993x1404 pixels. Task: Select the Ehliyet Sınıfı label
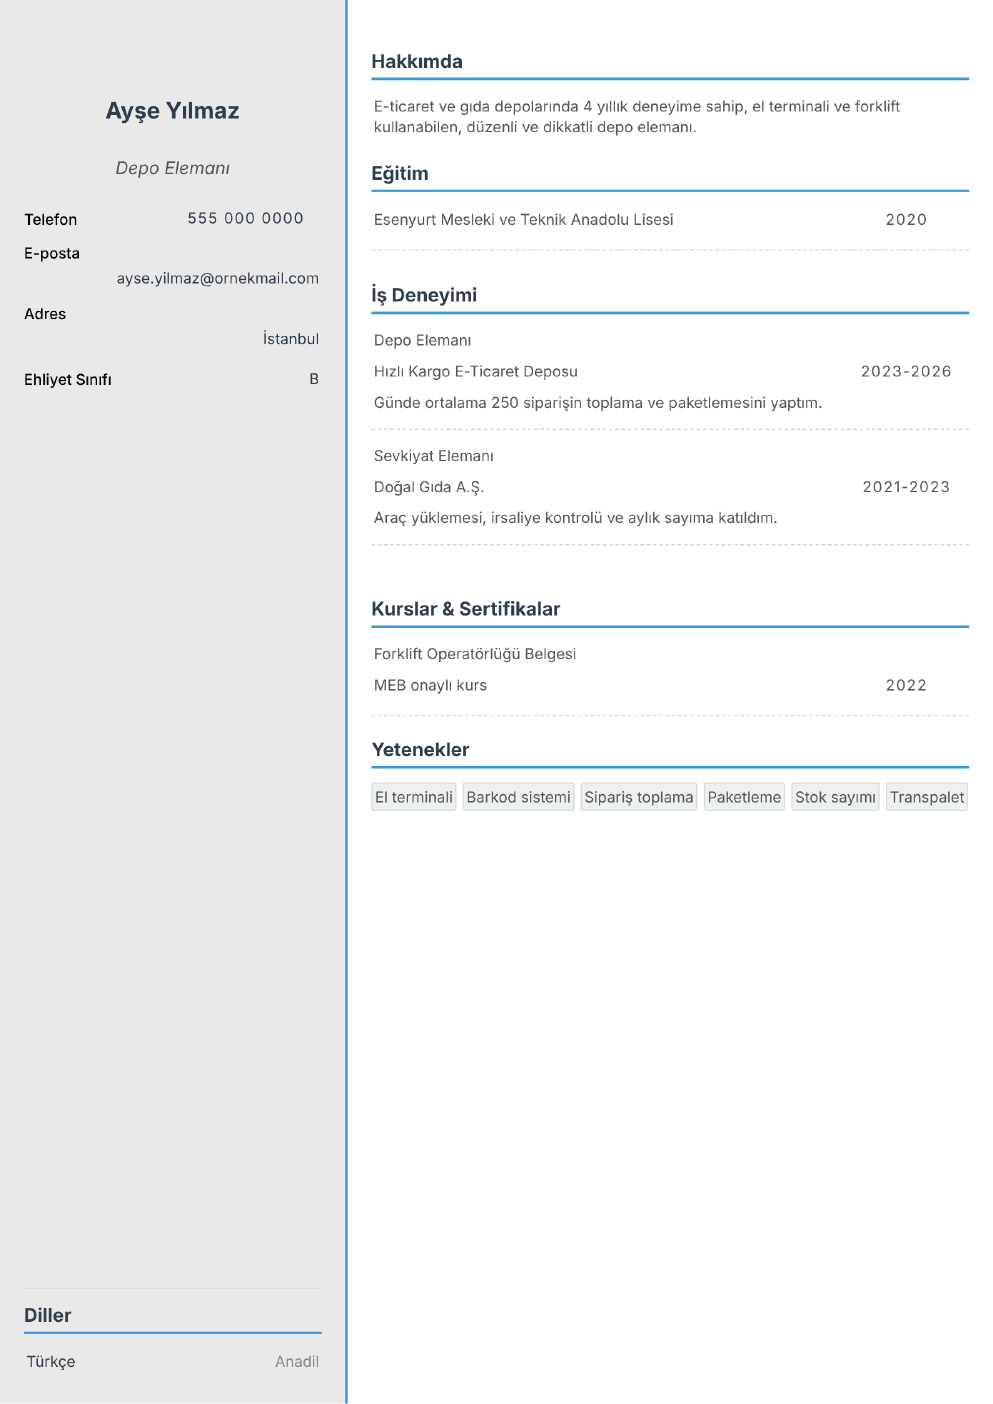click(68, 380)
